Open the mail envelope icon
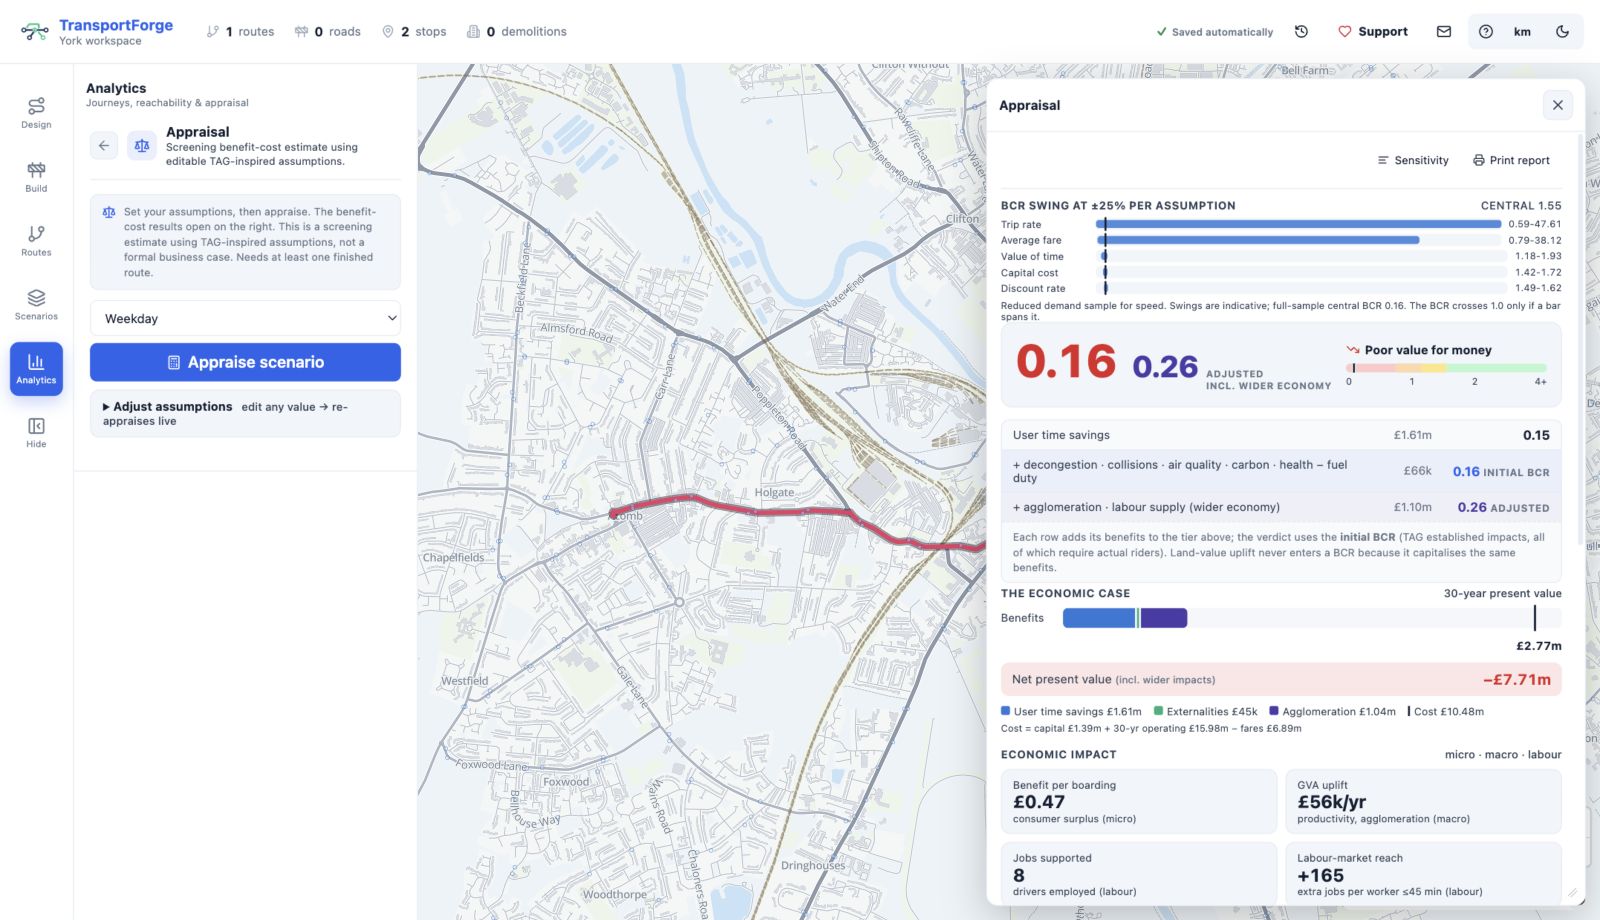The height and width of the screenshot is (920, 1600). [1444, 32]
